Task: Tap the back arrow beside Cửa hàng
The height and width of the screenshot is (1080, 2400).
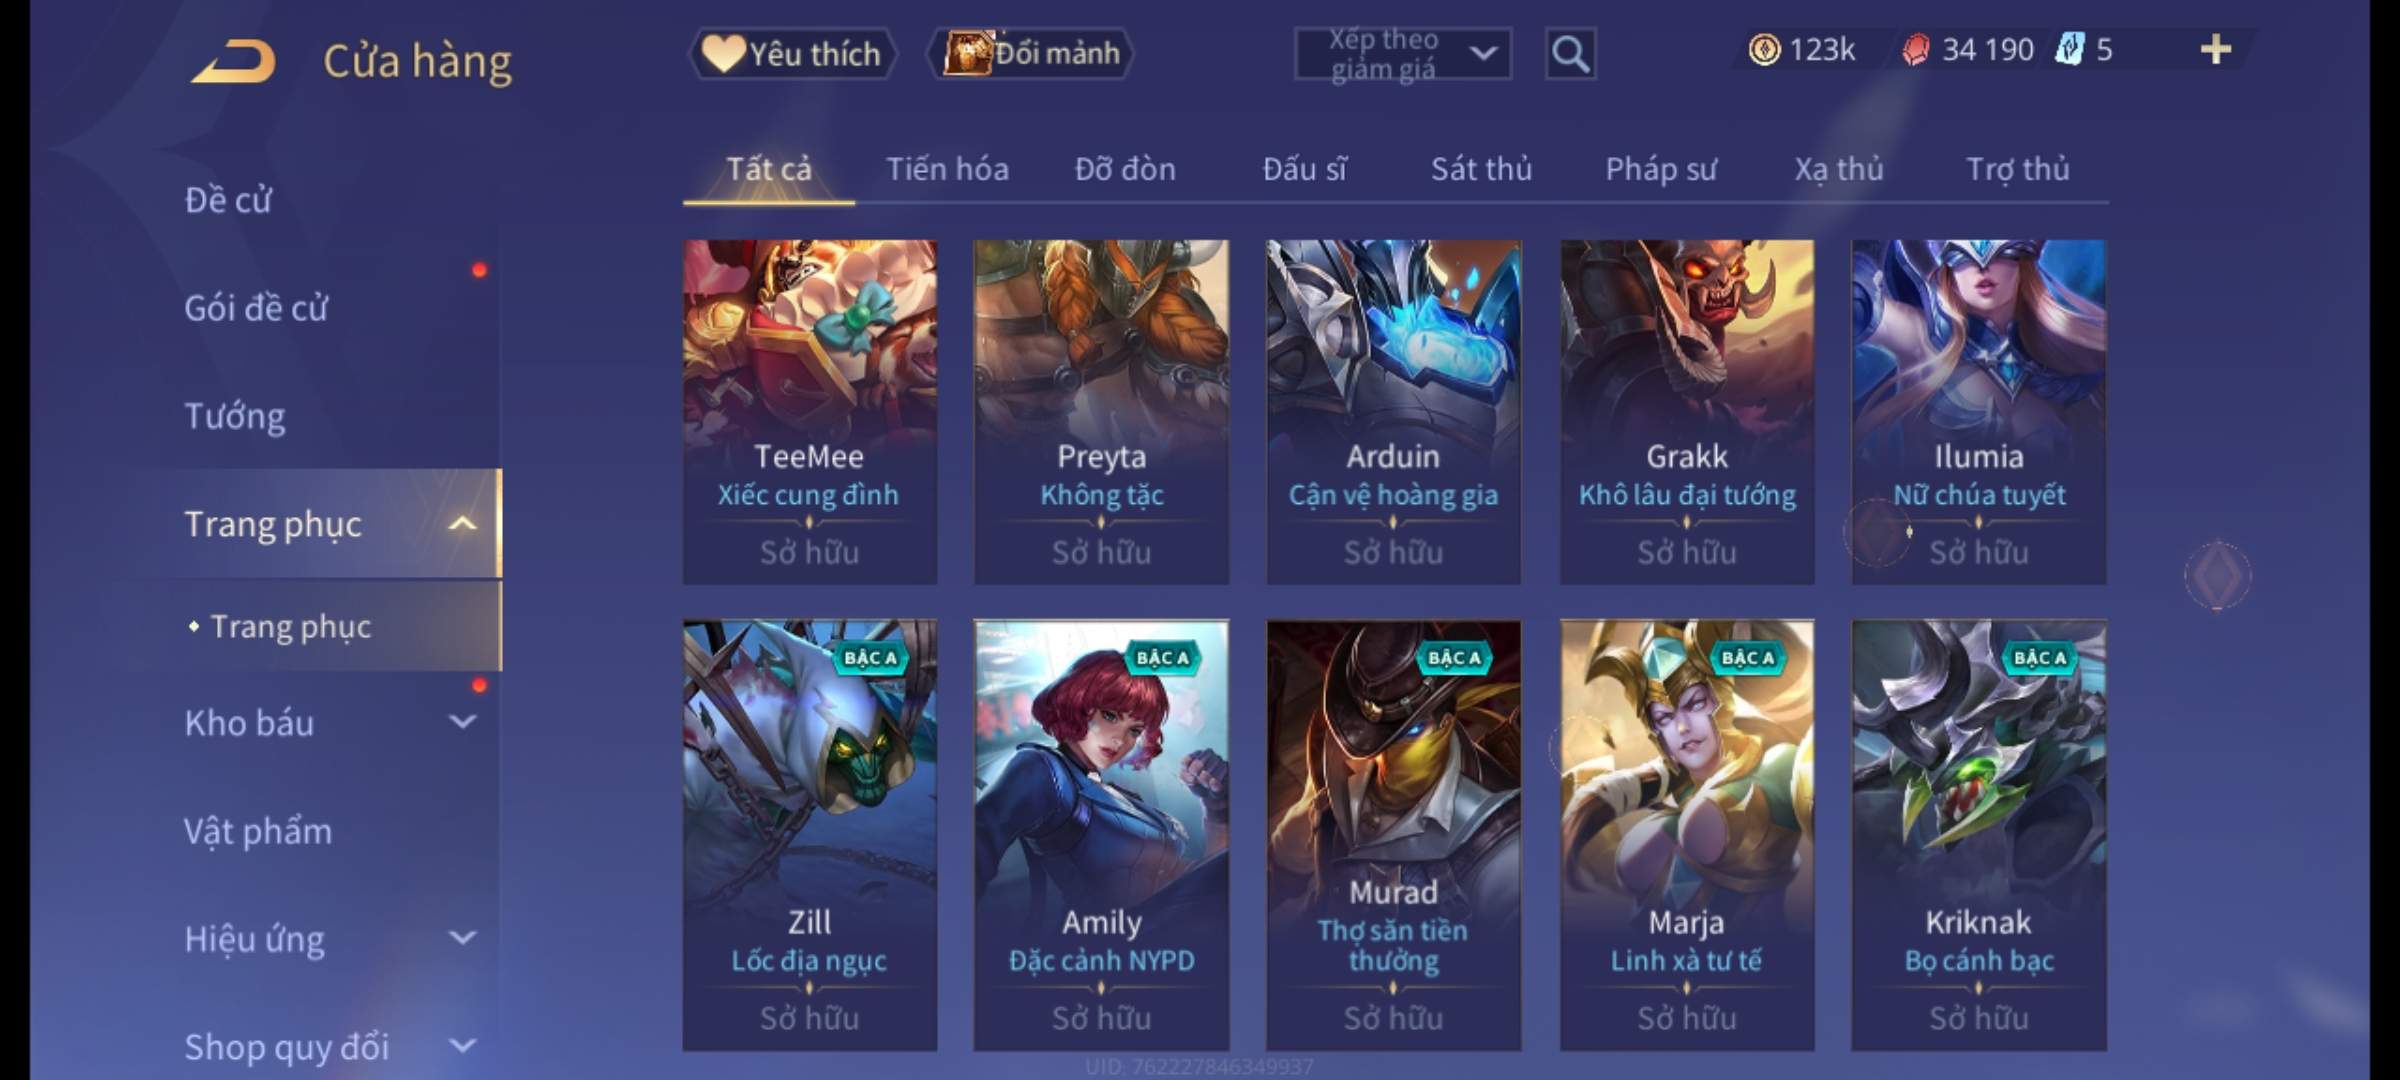Action: 234,62
